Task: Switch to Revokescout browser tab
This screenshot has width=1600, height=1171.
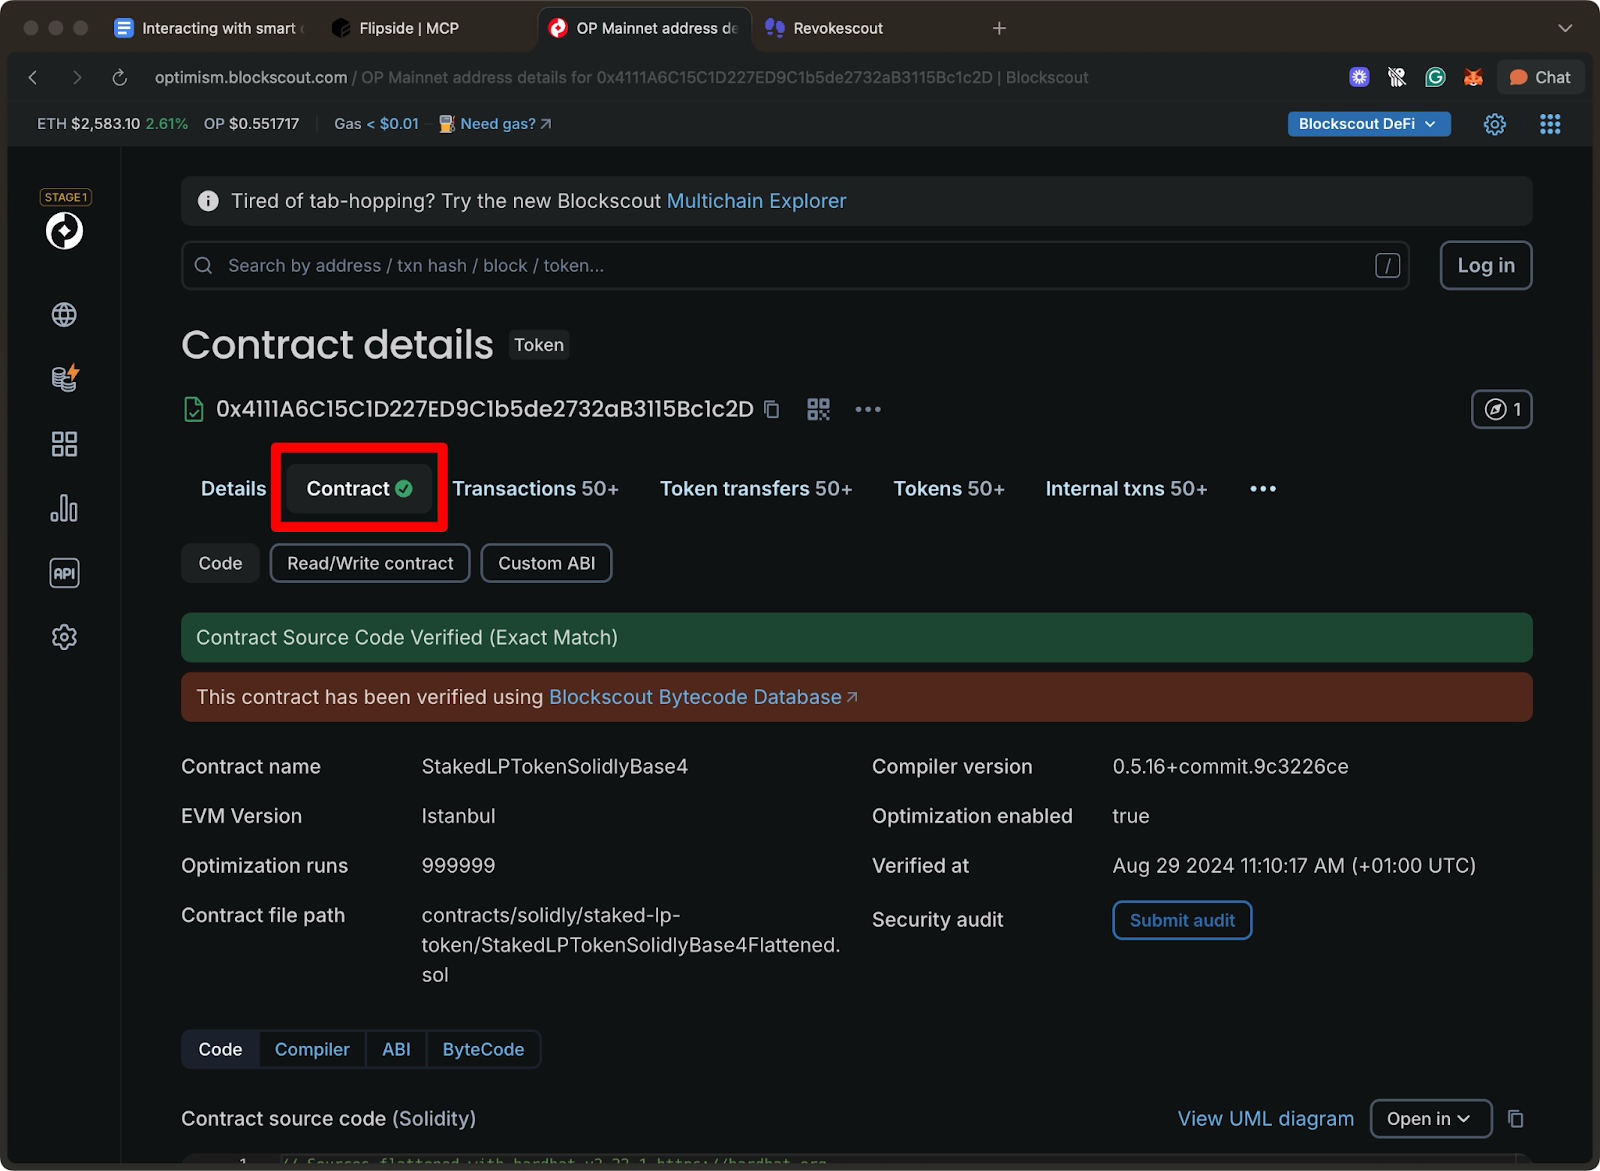Action: pos(825,28)
